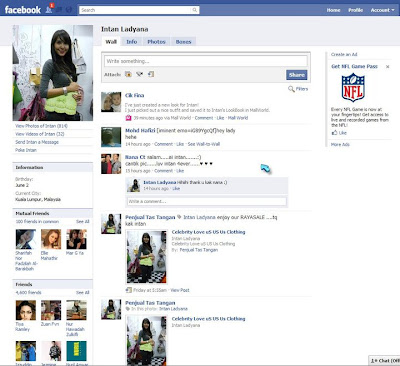The height and width of the screenshot is (366, 400).
Task: Open messages icon in top bar
Action: [60, 10]
